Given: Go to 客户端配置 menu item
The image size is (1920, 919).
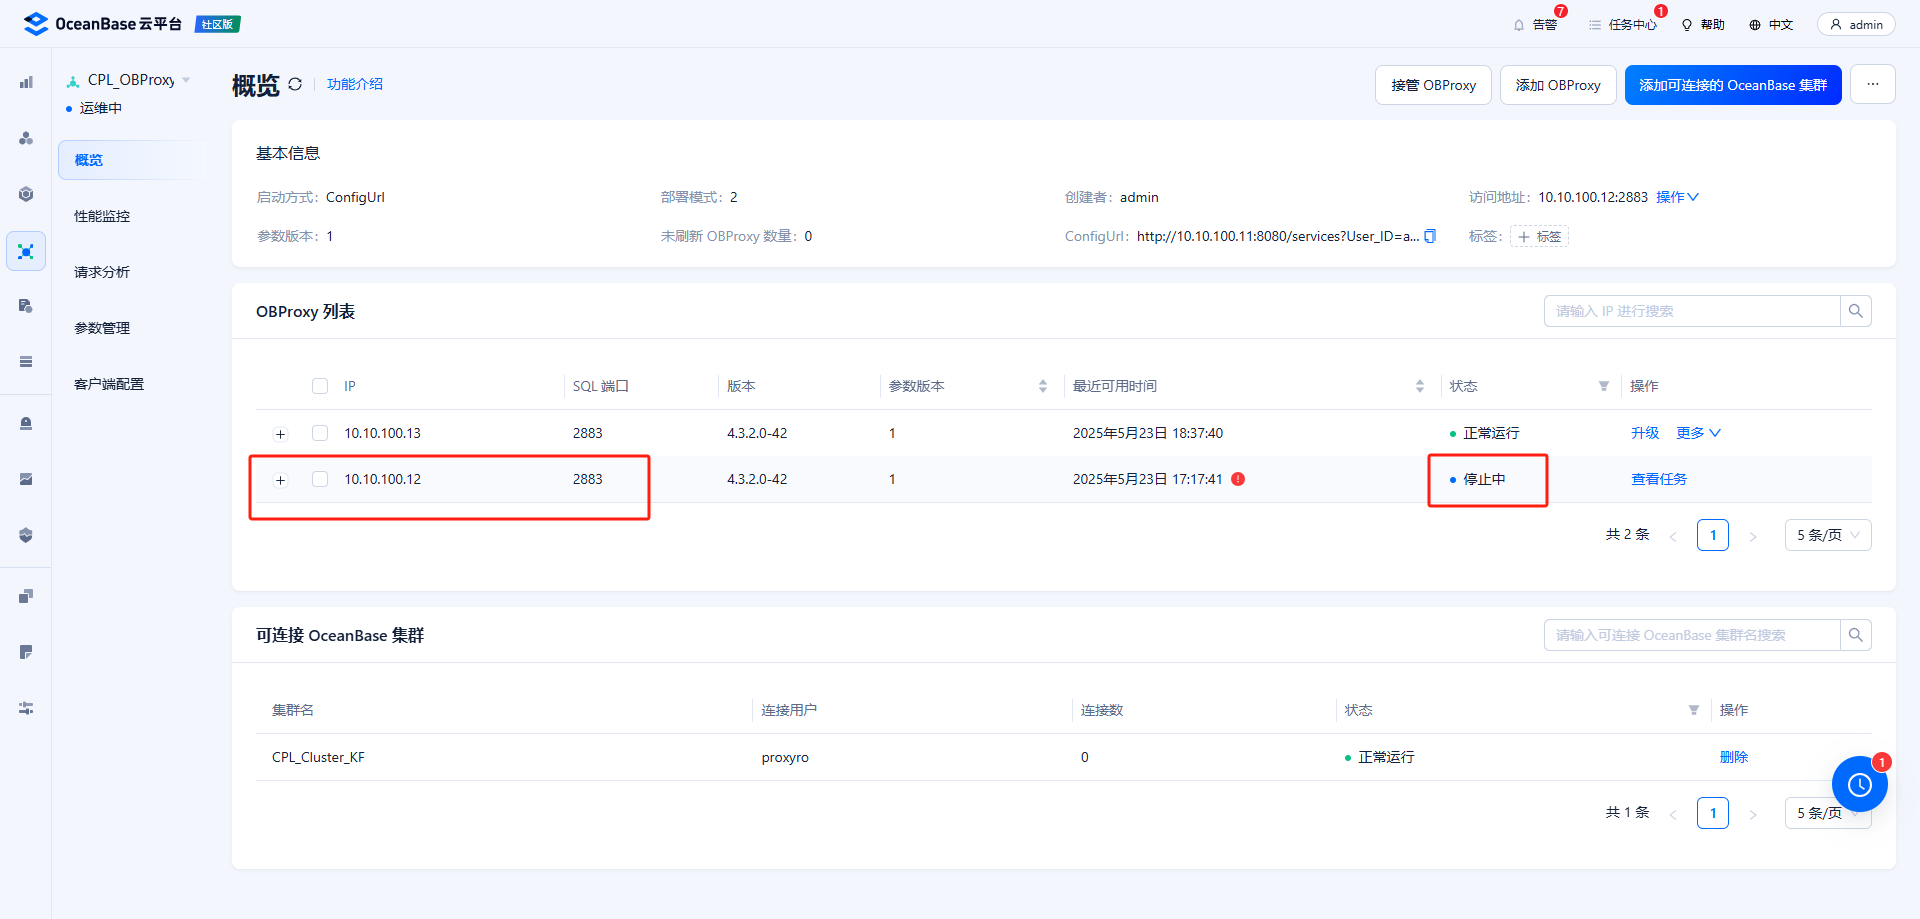Looking at the screenshot, I should [109, 384].
